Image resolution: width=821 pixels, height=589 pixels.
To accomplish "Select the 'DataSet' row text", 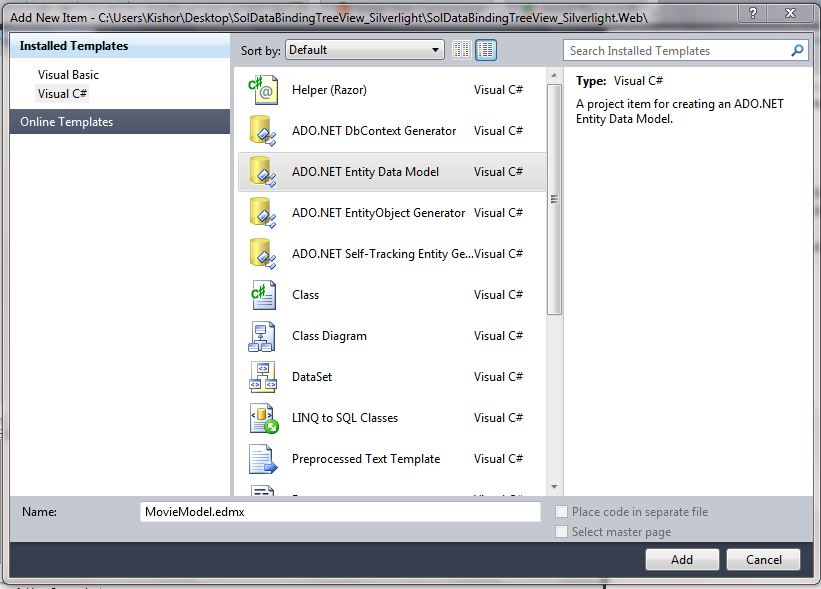I will point(312,377).
